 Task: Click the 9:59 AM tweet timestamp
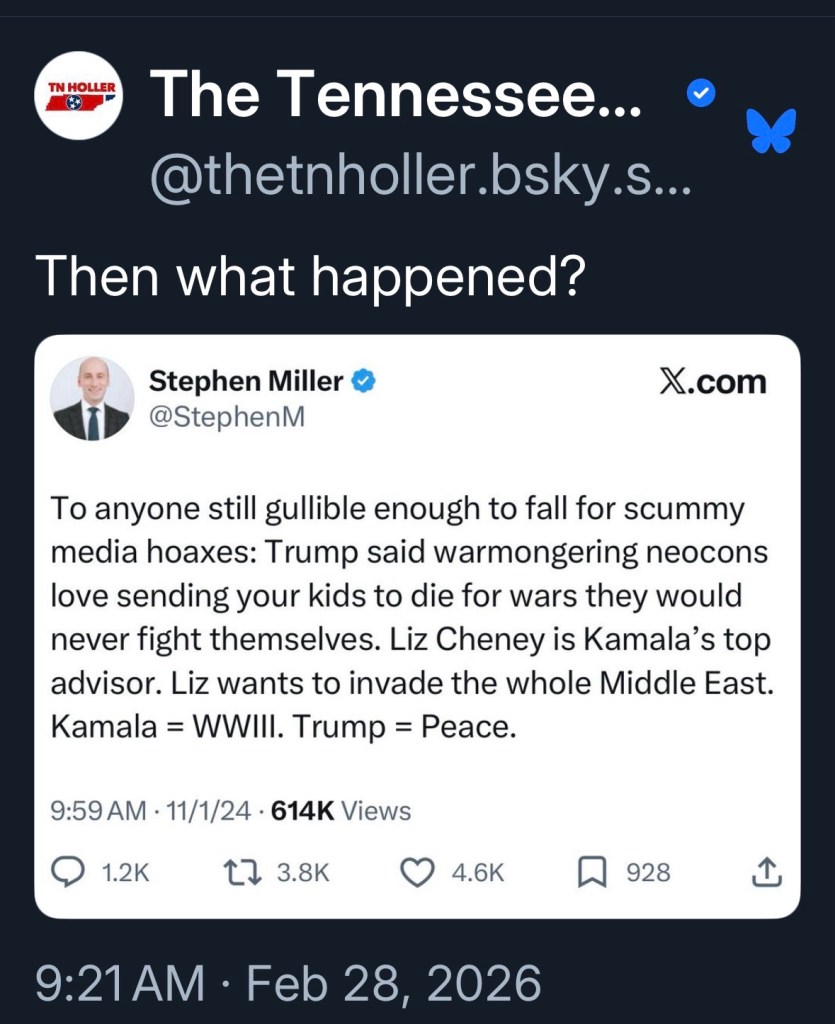click(x=97, y=810)
